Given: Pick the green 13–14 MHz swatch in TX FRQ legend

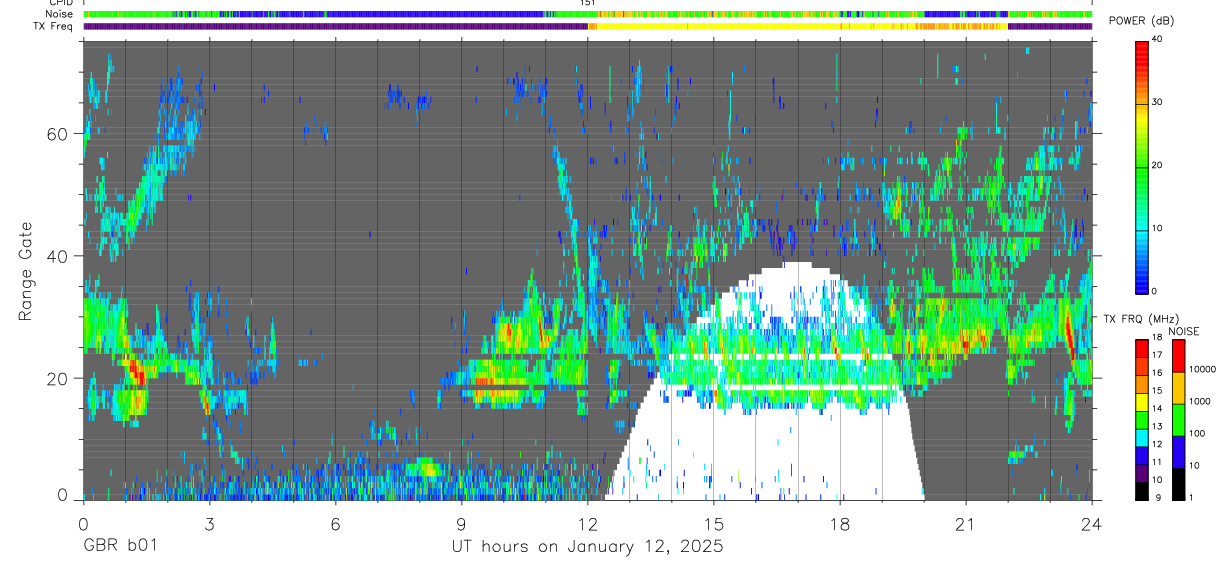Looking at the screenshot, I should tap(1142, 419).
